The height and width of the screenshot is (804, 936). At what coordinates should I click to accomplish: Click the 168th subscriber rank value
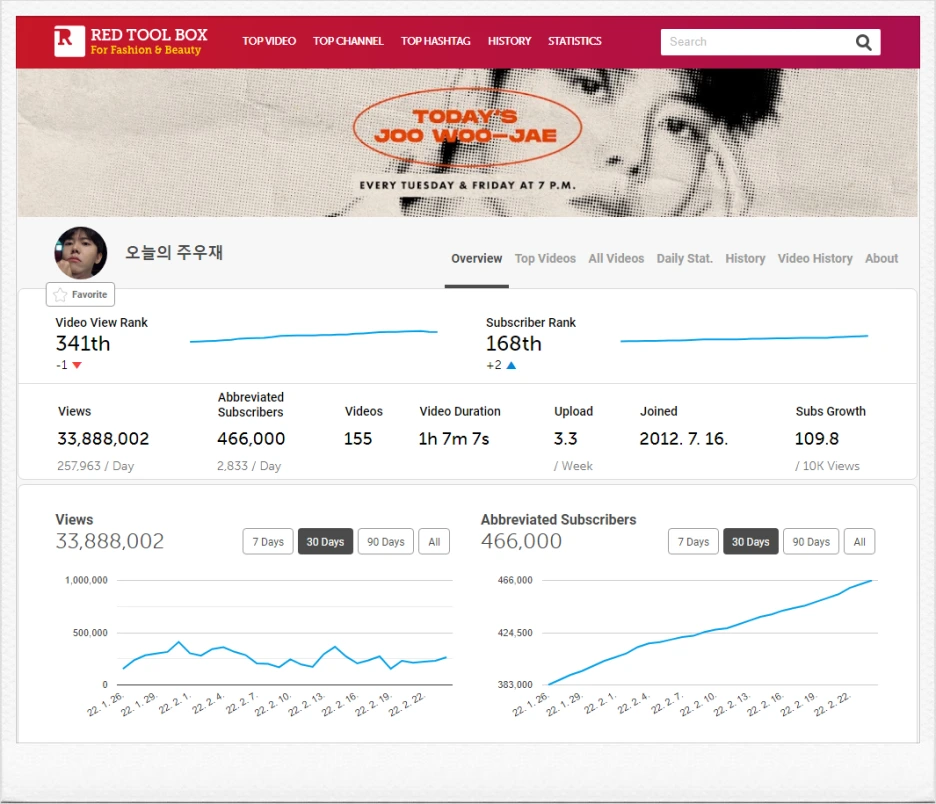(x=513, y=344)
